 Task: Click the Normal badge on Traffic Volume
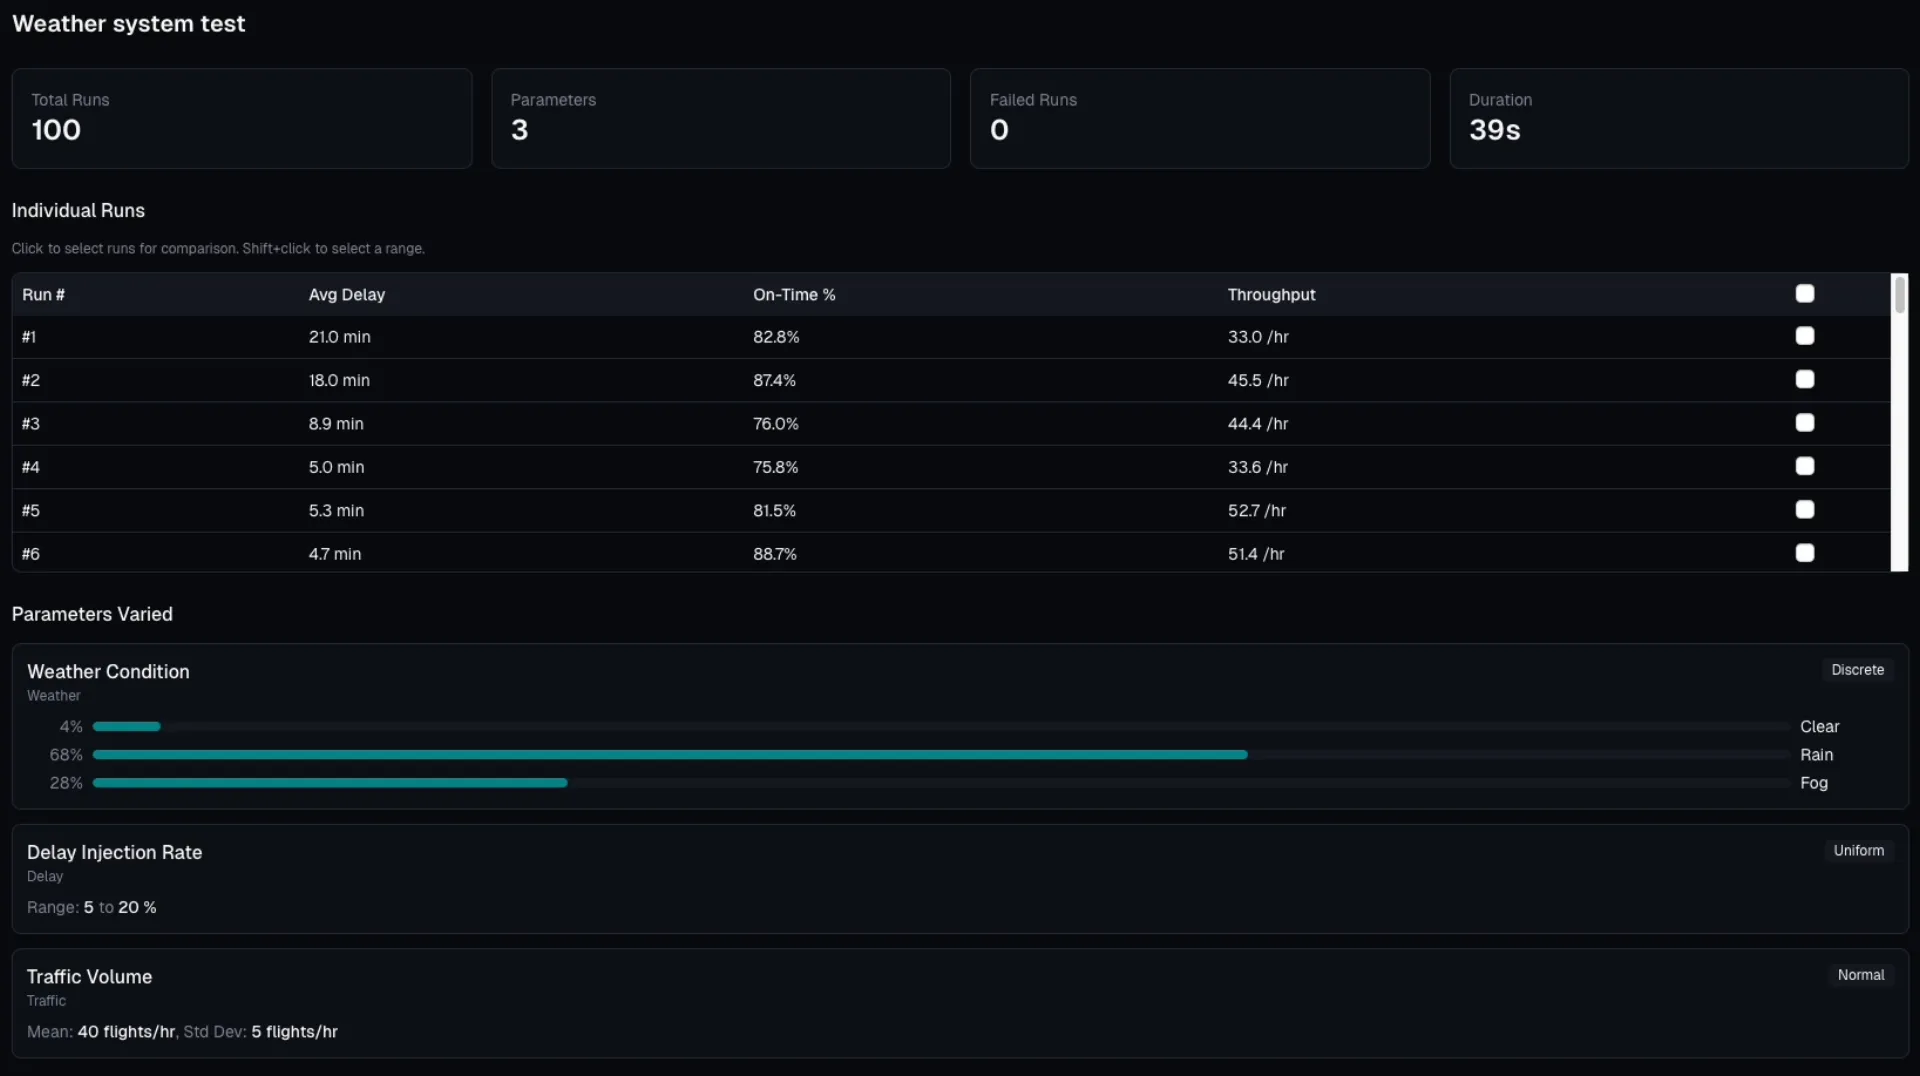(1860, 974)
